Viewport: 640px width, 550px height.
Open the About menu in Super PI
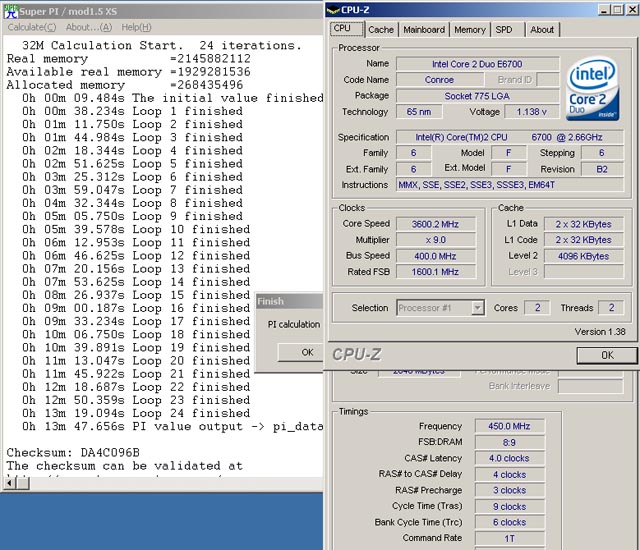89,27
